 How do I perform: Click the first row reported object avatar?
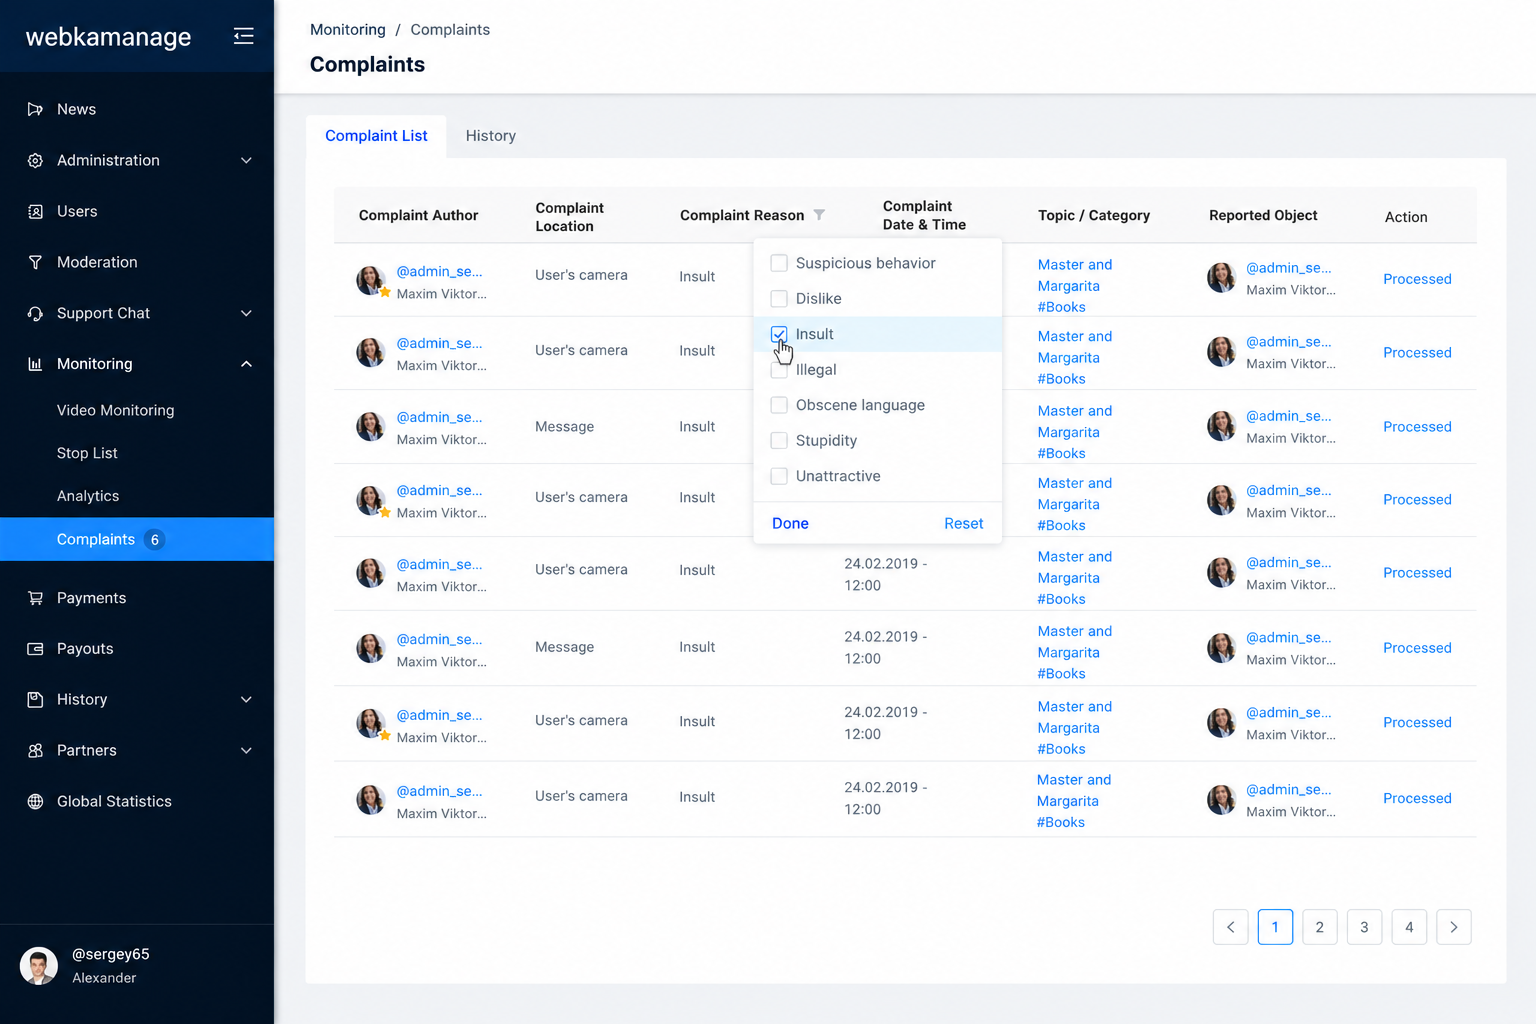pos(1221,278)
